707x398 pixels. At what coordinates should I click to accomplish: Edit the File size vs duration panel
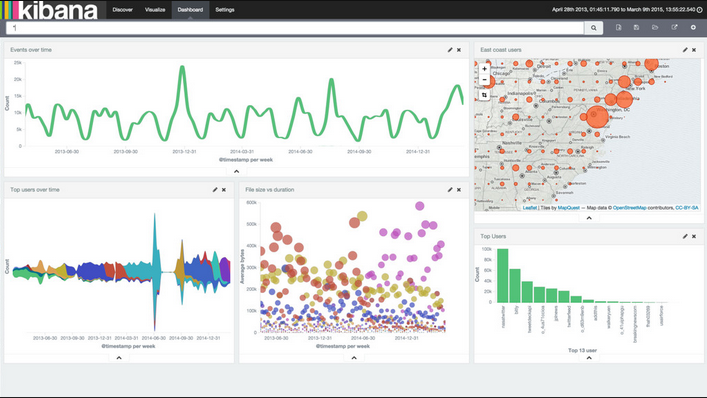450,190
